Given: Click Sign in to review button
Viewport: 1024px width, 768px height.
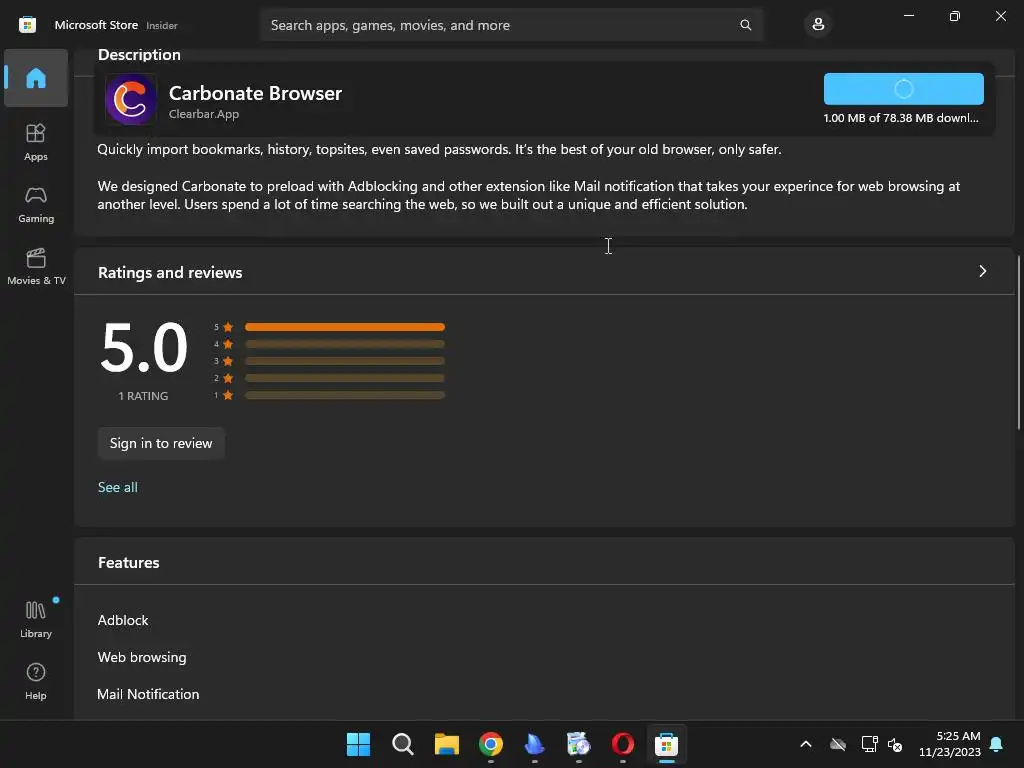Looking at the screenshot, I should 161,443.
